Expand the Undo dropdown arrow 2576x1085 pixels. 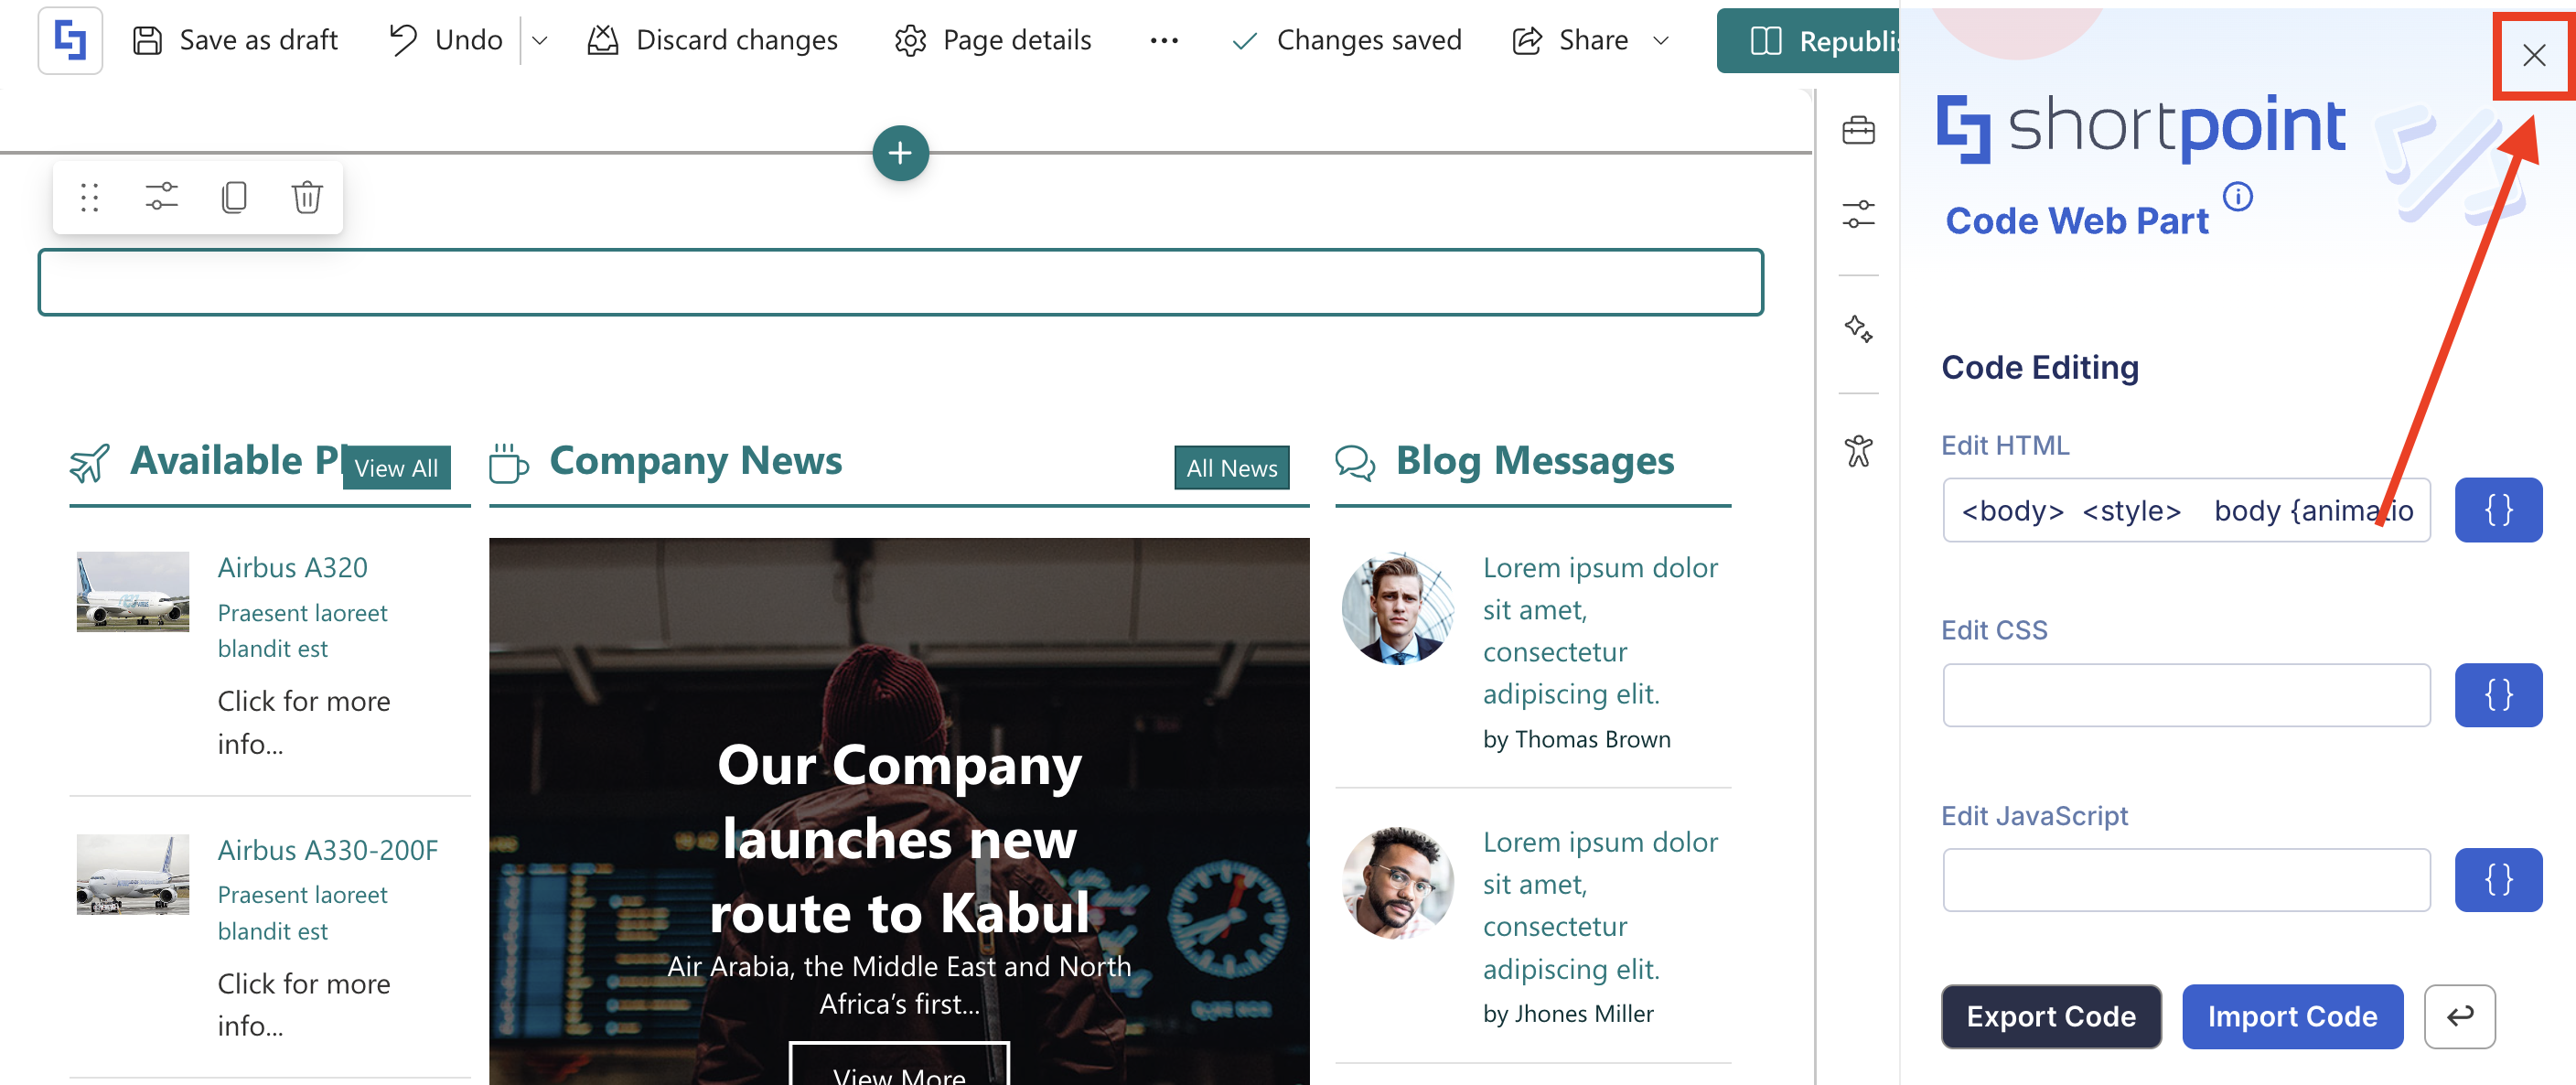tap(540, 41)
